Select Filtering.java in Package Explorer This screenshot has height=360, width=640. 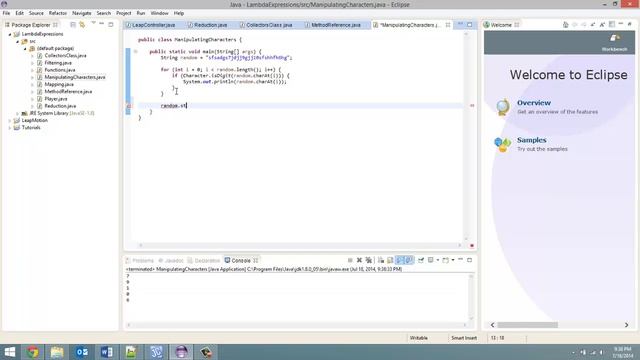tap(58, 63)
